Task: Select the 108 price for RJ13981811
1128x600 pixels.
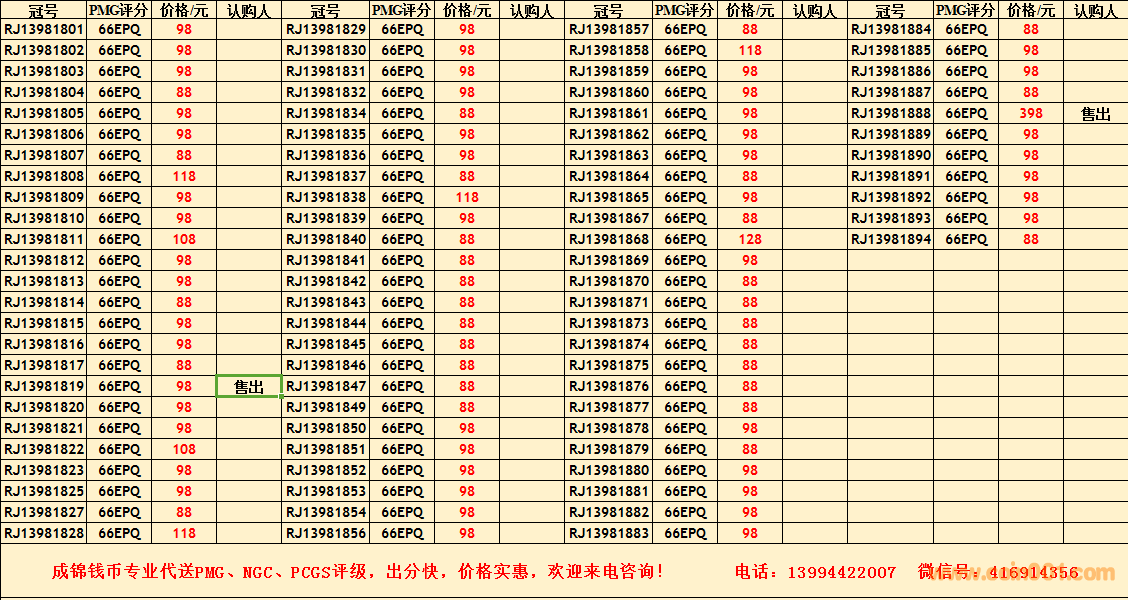Action: click(184, 240)
